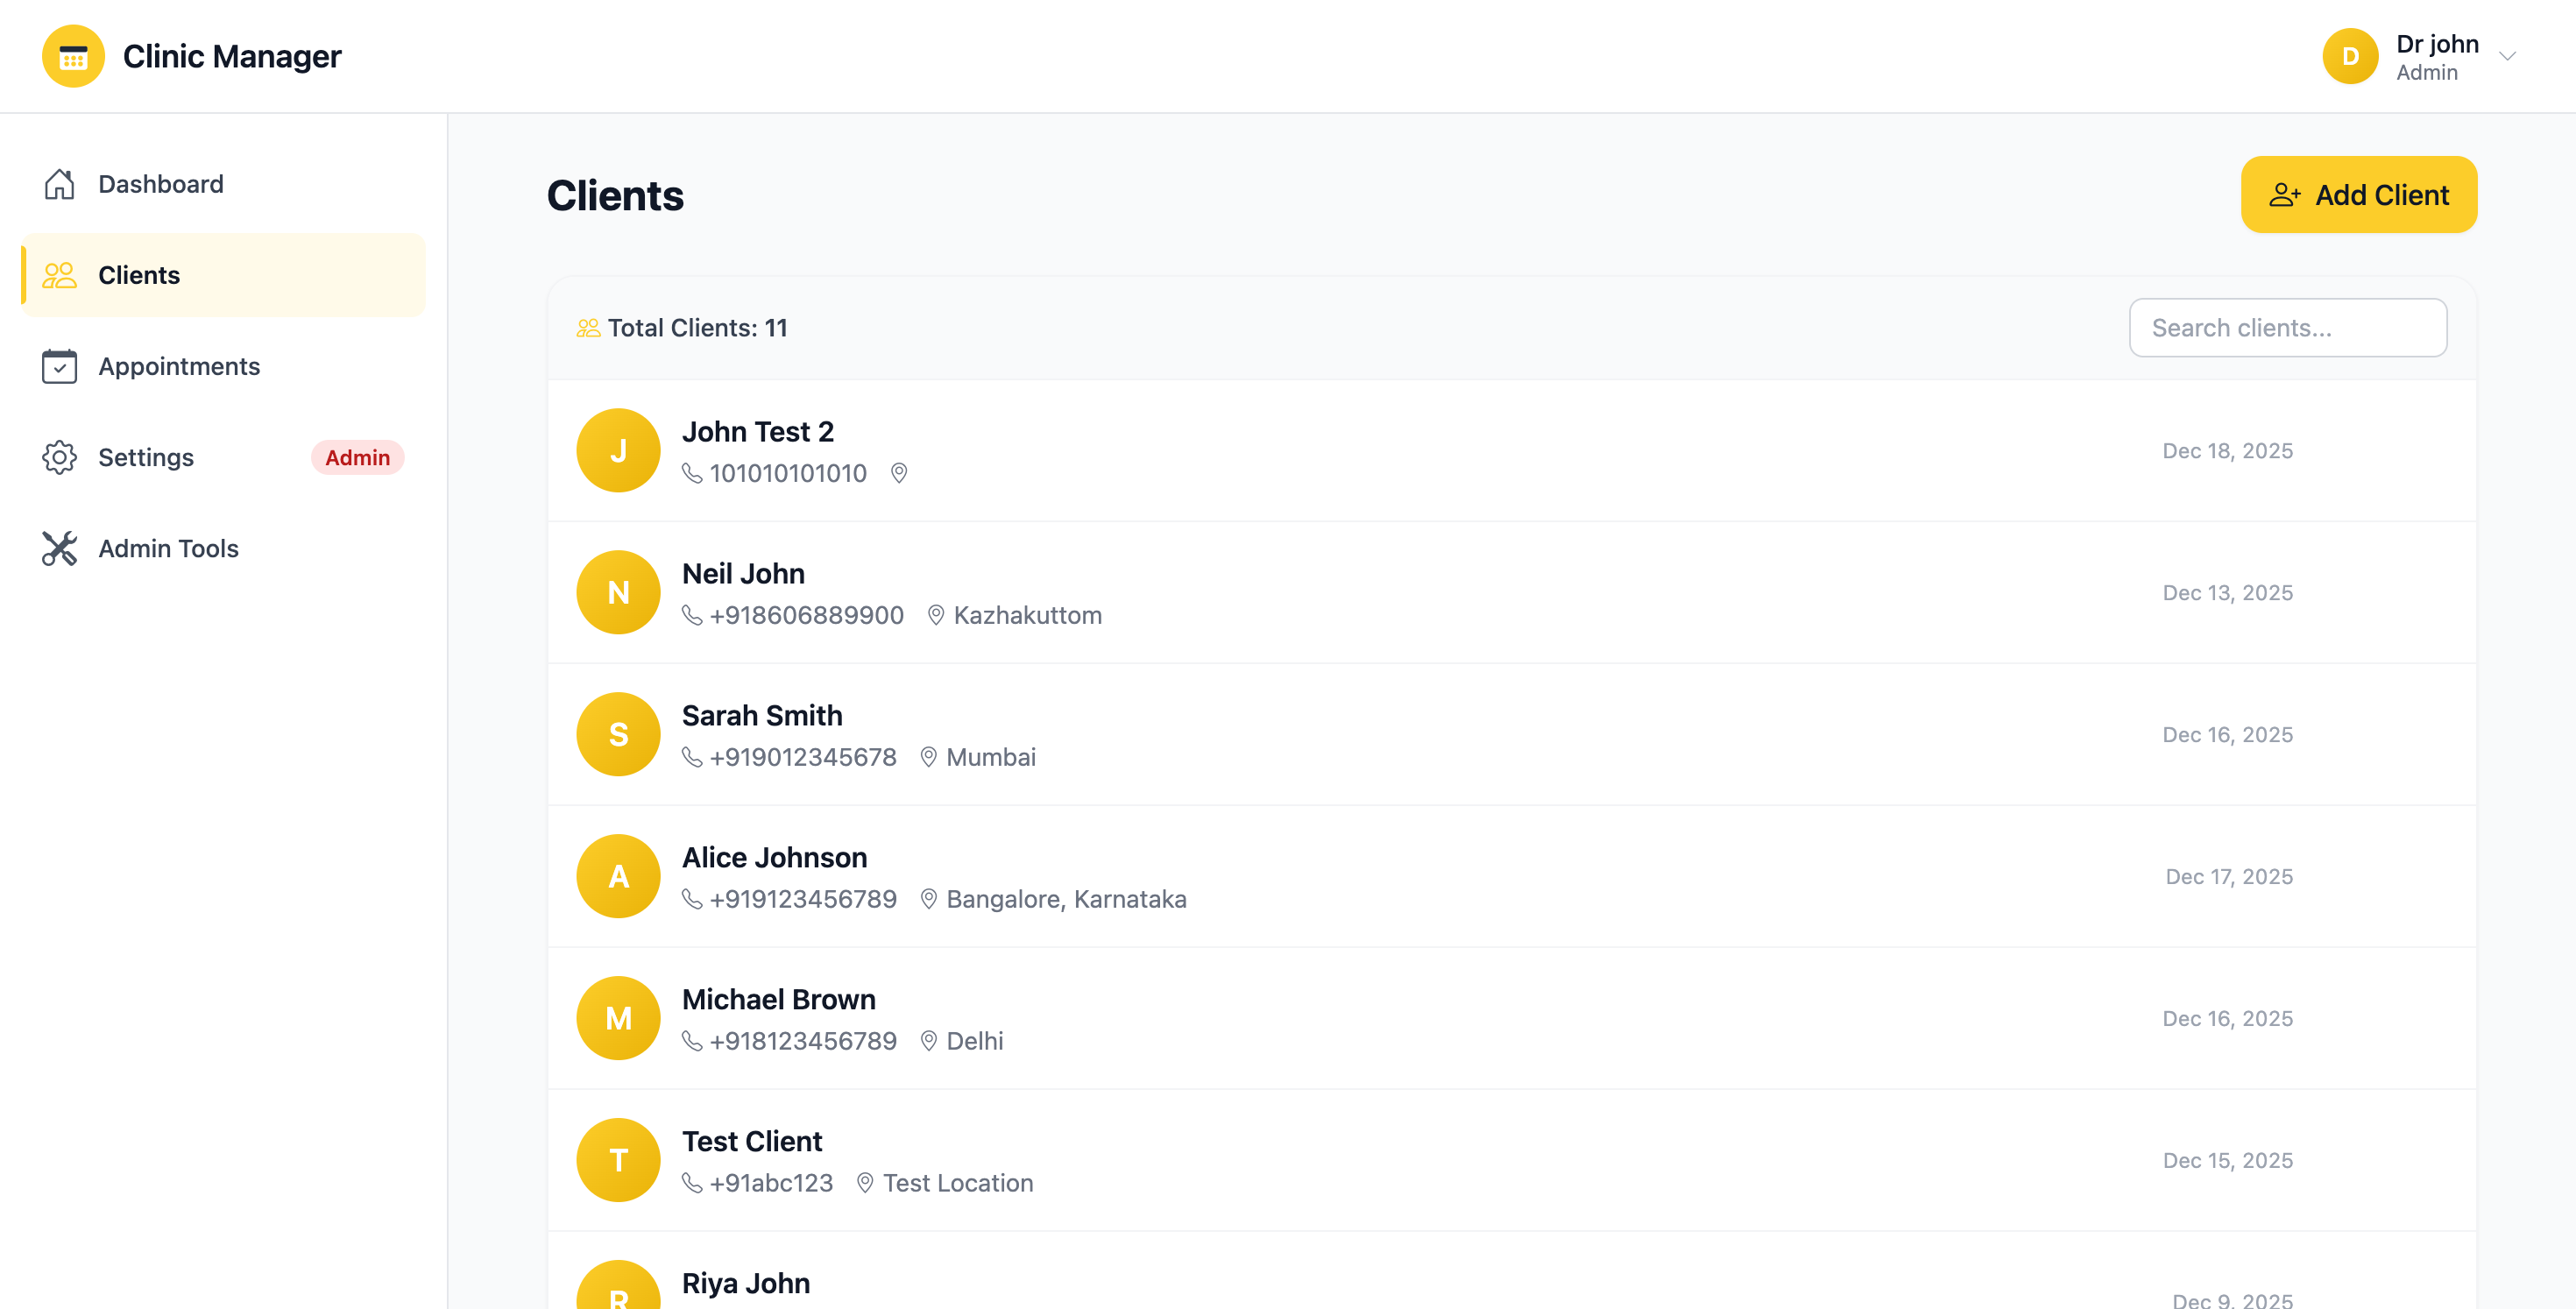Go to the Appointments section
Screen dimensions: 2576x1309
(x=179, y=366)
